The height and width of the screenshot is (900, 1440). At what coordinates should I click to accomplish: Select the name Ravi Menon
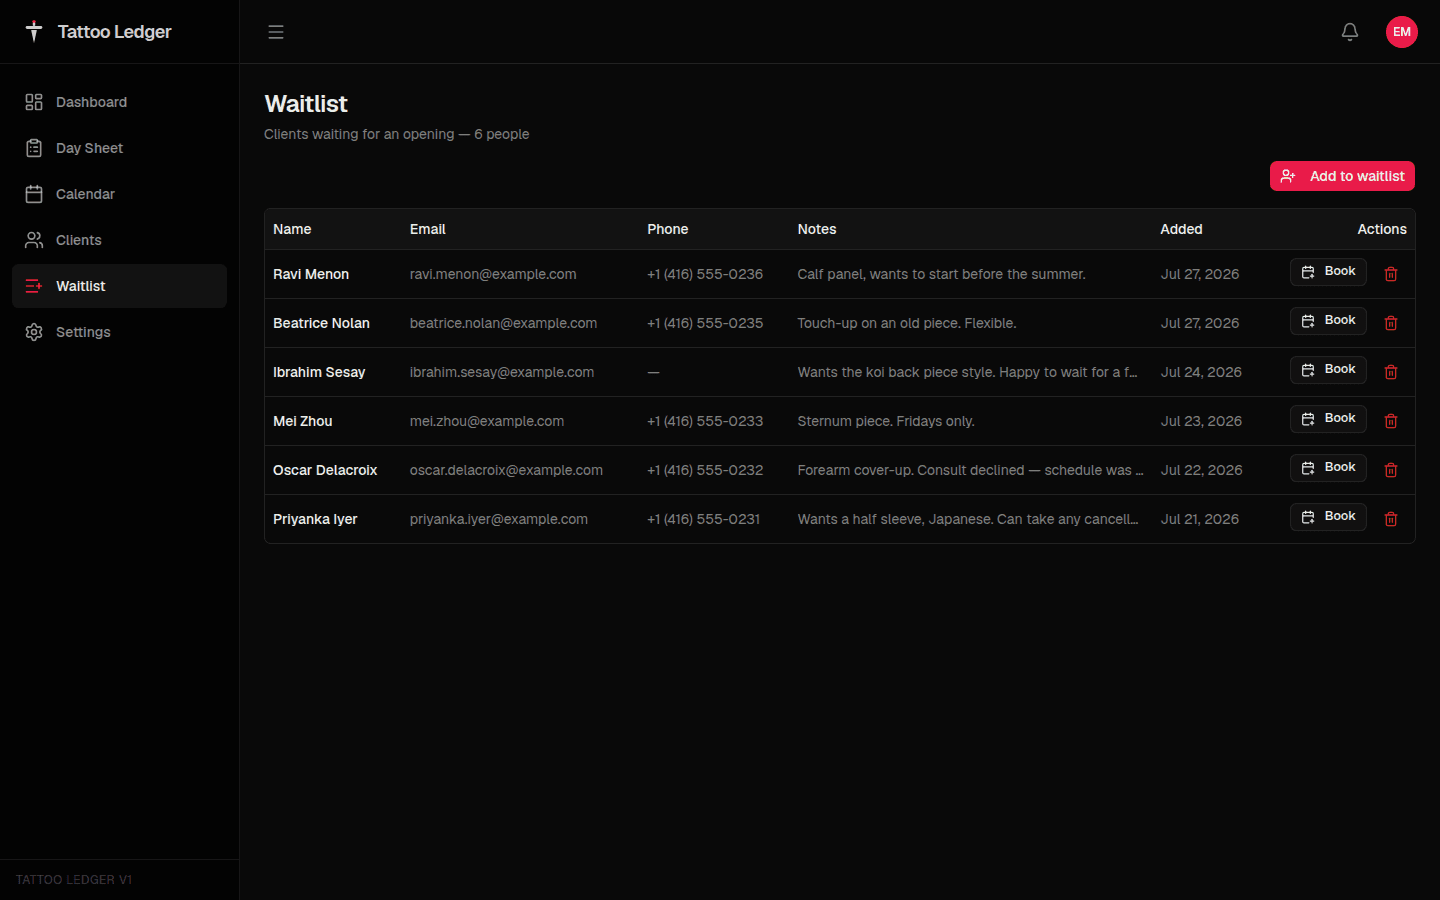tap(311, 274)
